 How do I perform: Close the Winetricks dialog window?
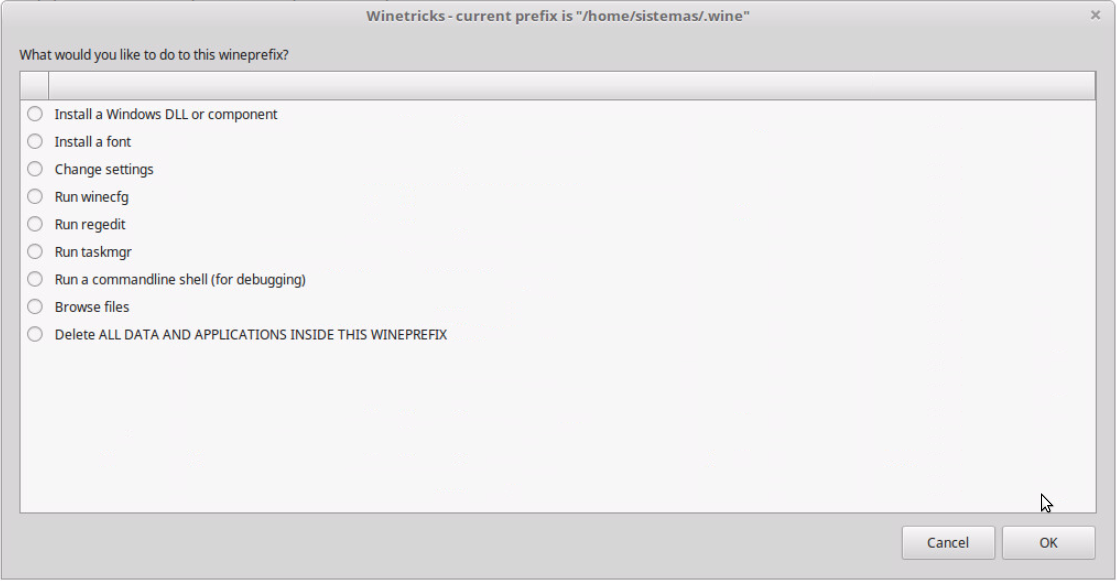coord(1095,15)
